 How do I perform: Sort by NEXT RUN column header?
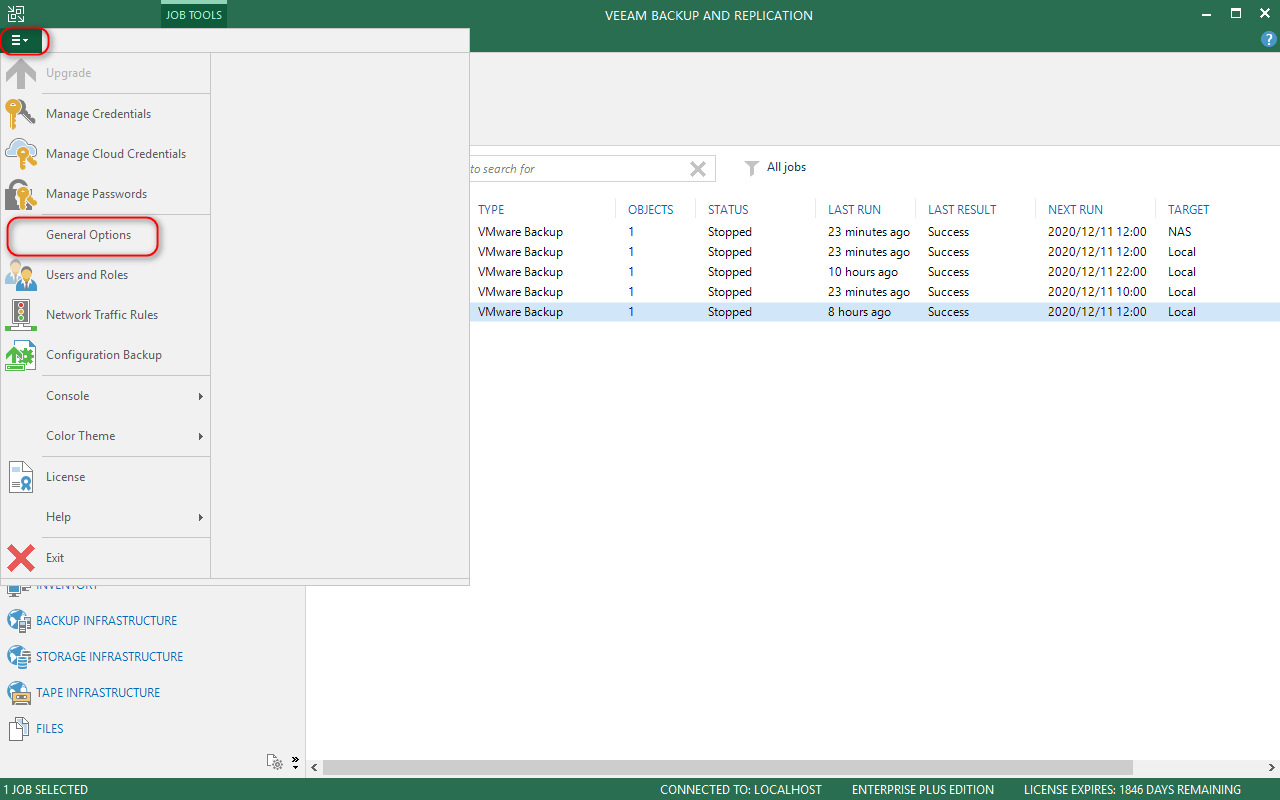[x=1075, y=210]
